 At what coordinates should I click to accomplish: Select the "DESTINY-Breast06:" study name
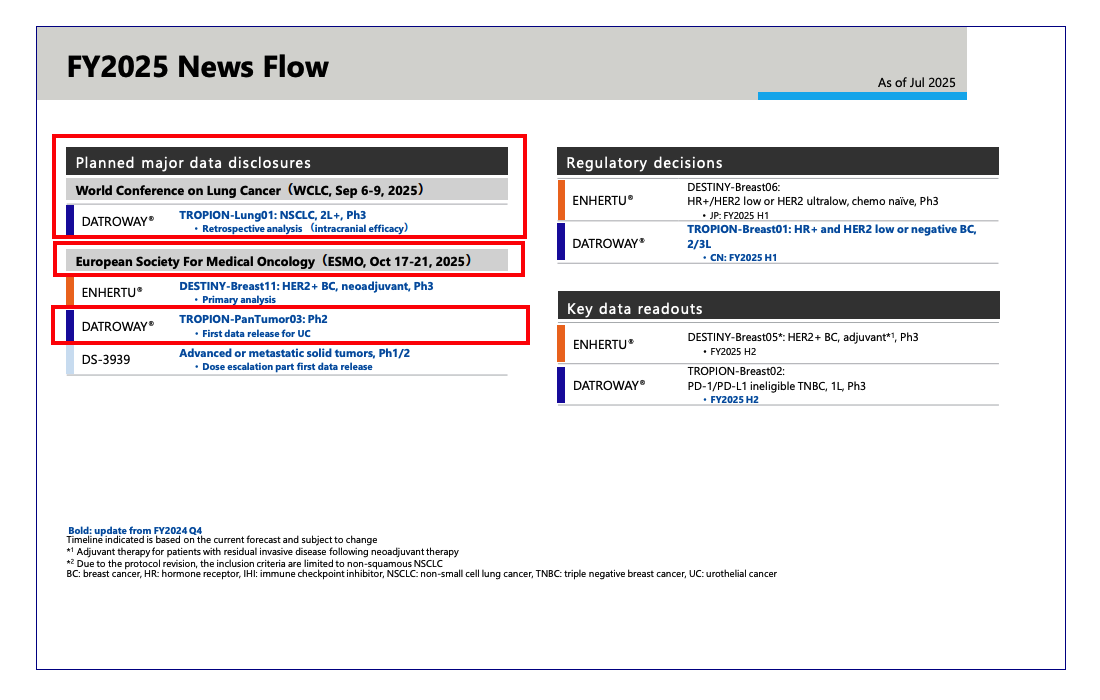[733, 187]
